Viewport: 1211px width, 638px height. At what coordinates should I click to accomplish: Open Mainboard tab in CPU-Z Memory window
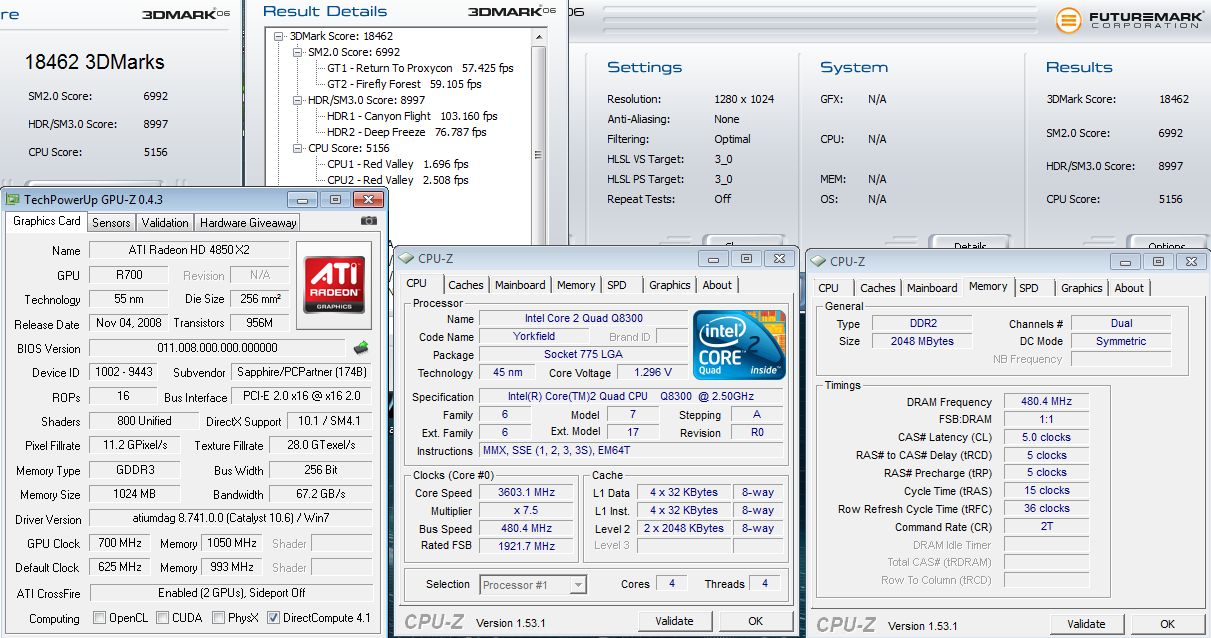tap(932, 288)
